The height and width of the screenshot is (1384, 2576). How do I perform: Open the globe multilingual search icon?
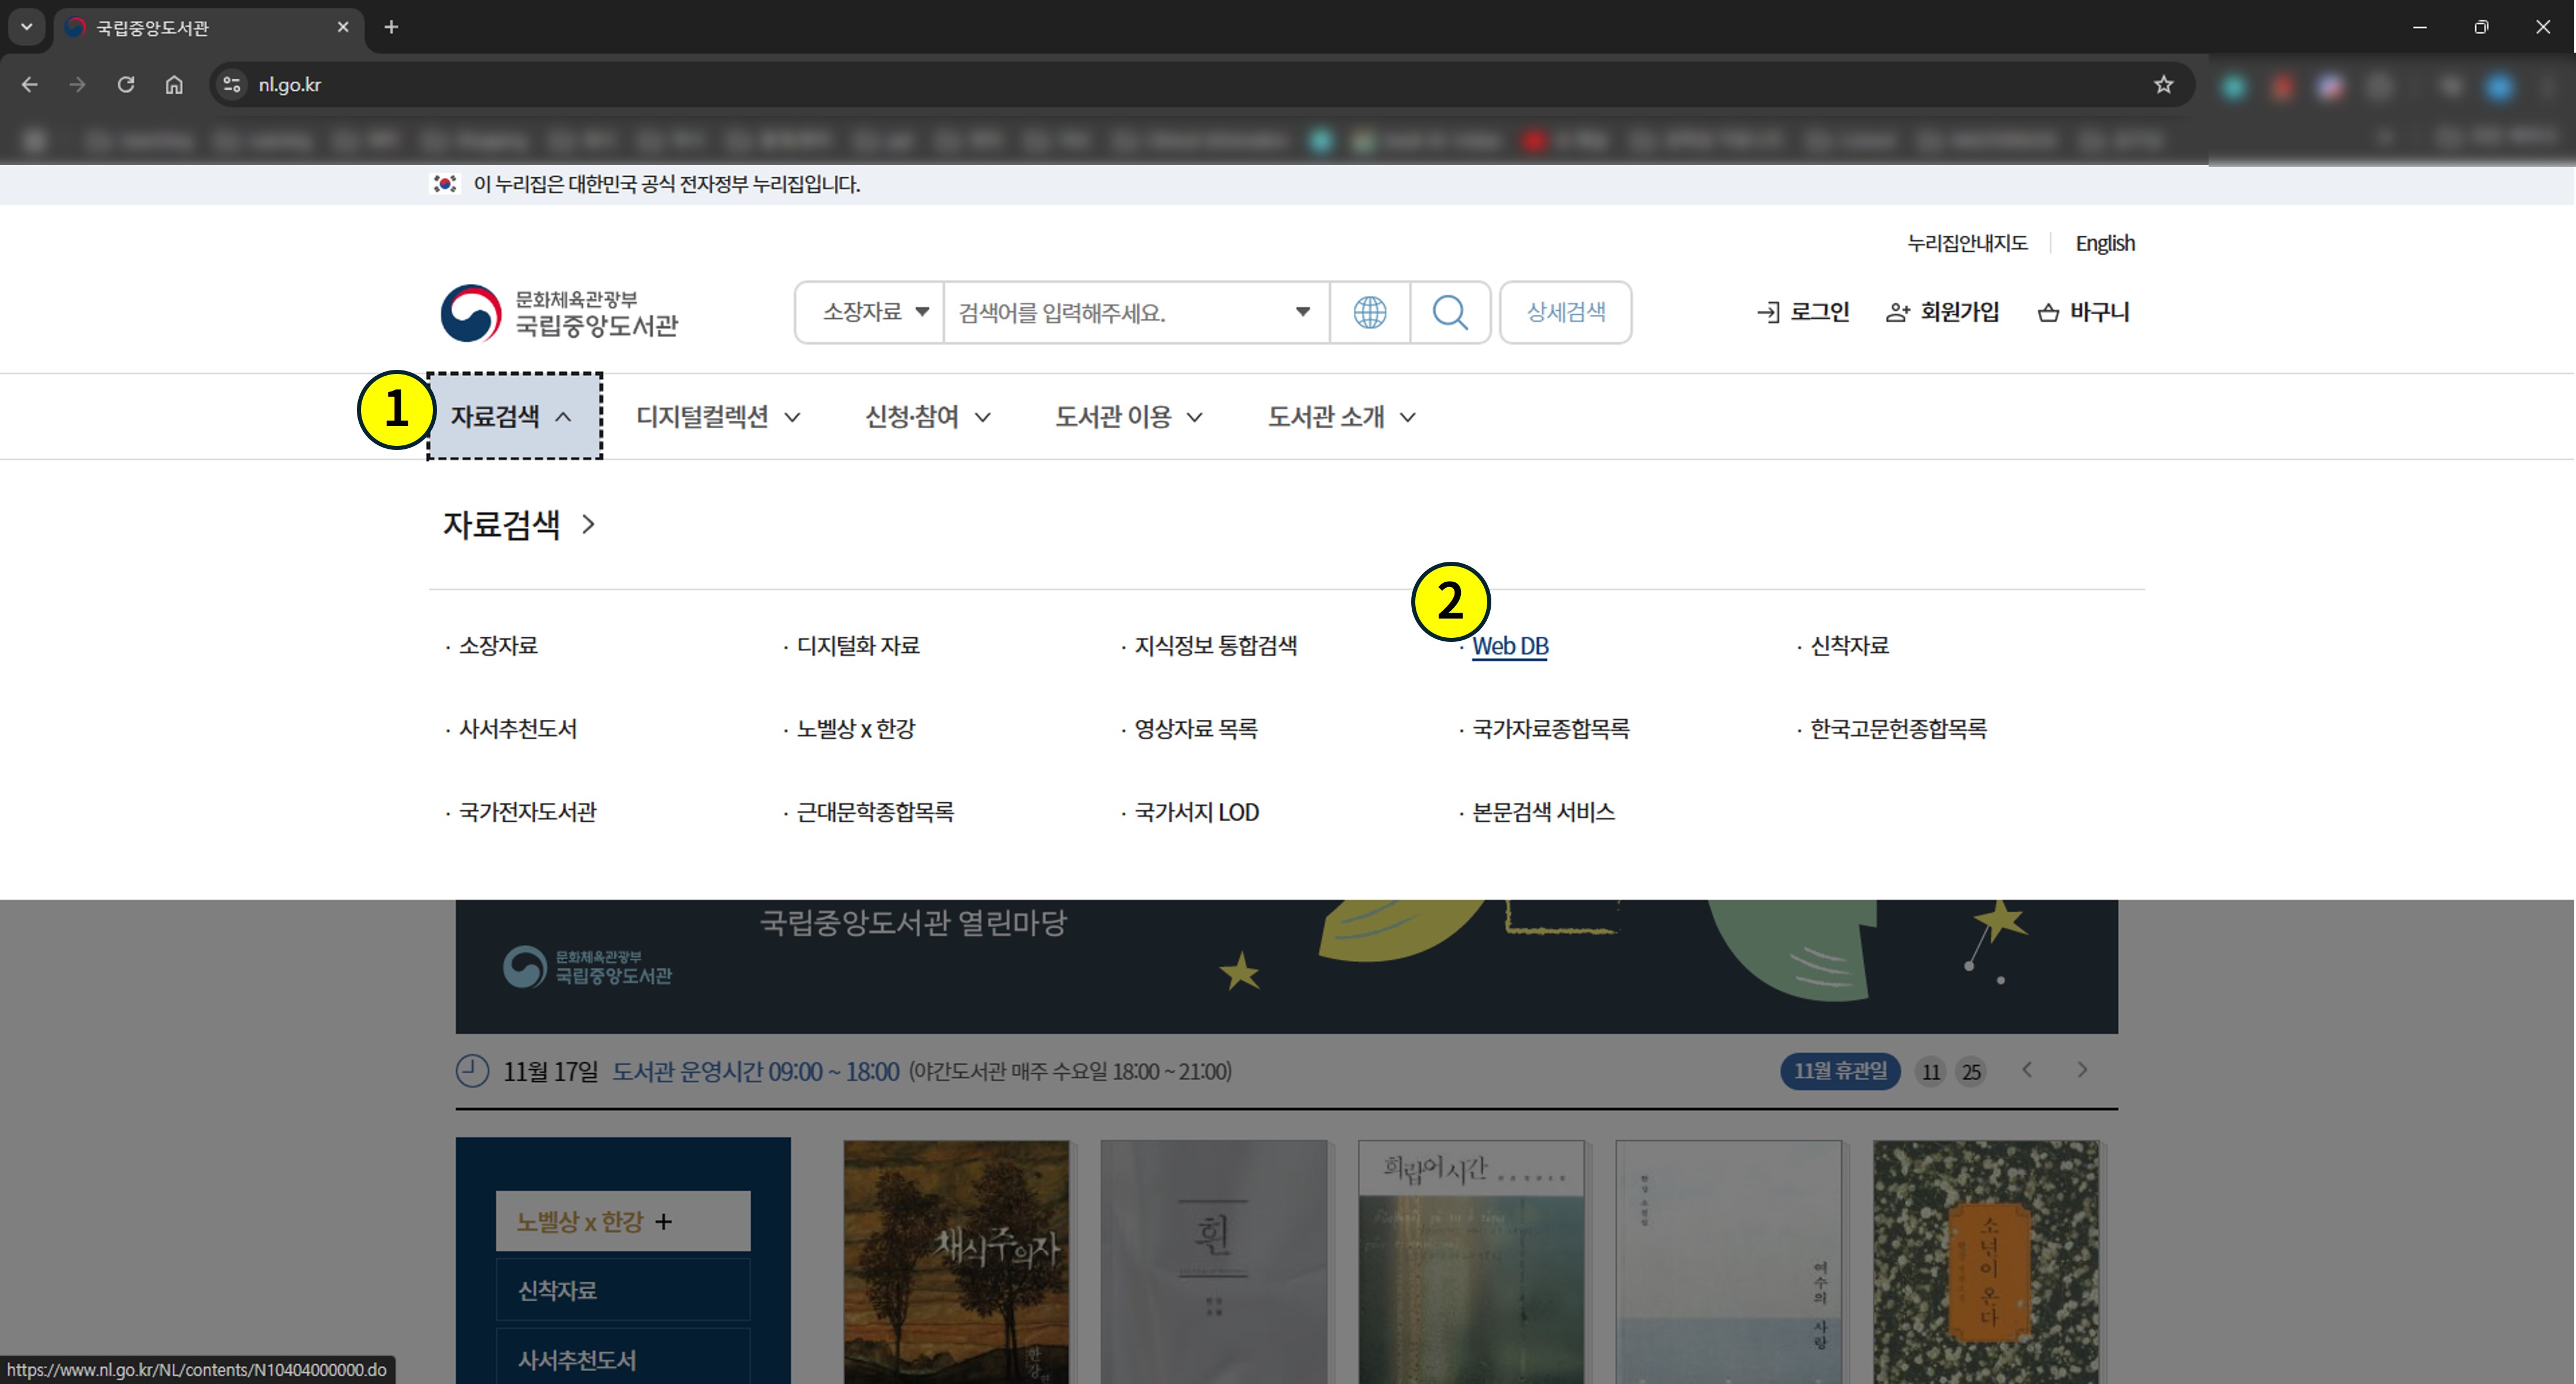click(1369, 312)
